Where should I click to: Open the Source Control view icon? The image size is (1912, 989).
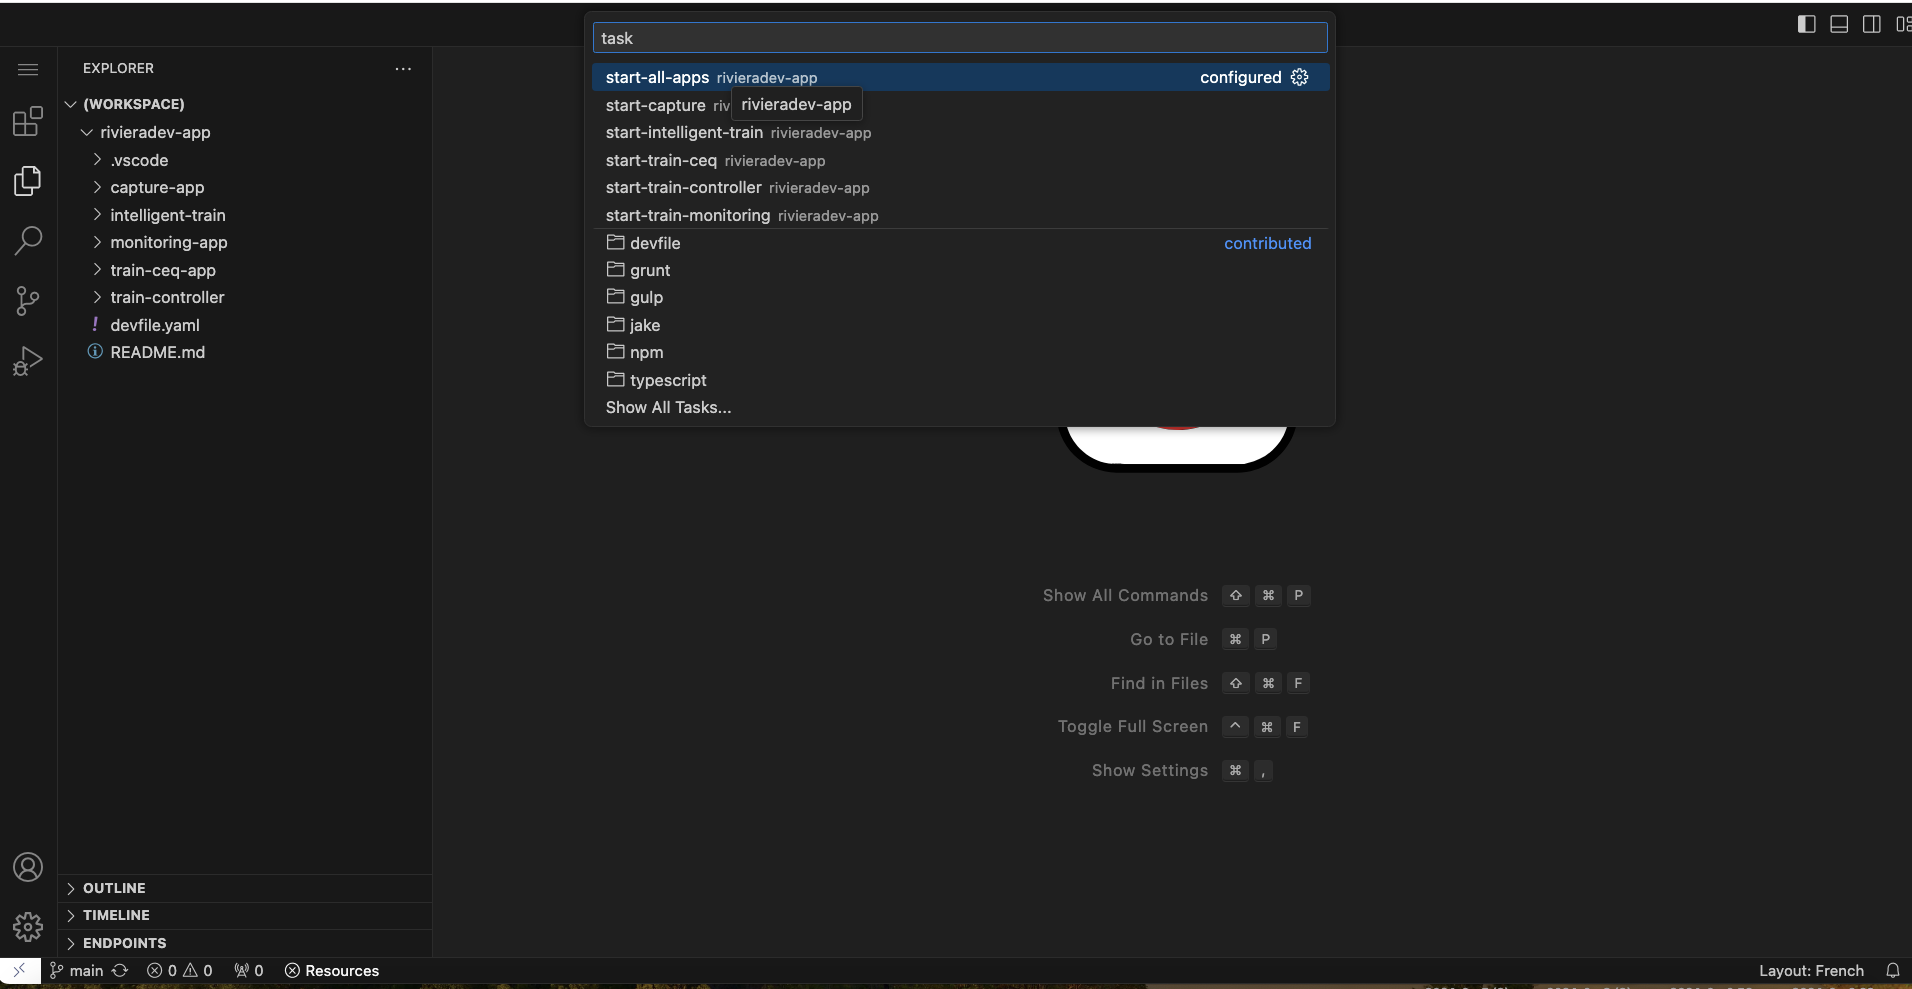(x=28, y=300)
